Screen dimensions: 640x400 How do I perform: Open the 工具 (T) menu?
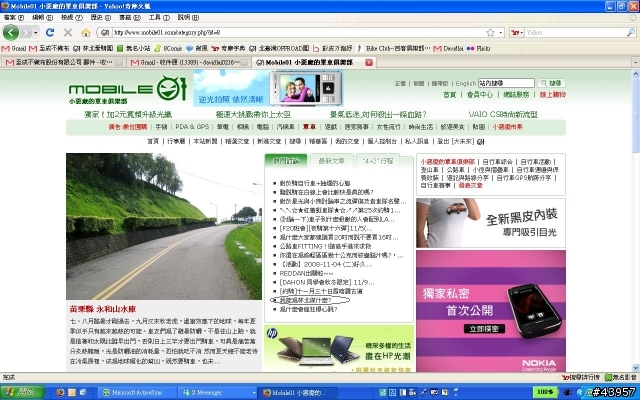159,18
